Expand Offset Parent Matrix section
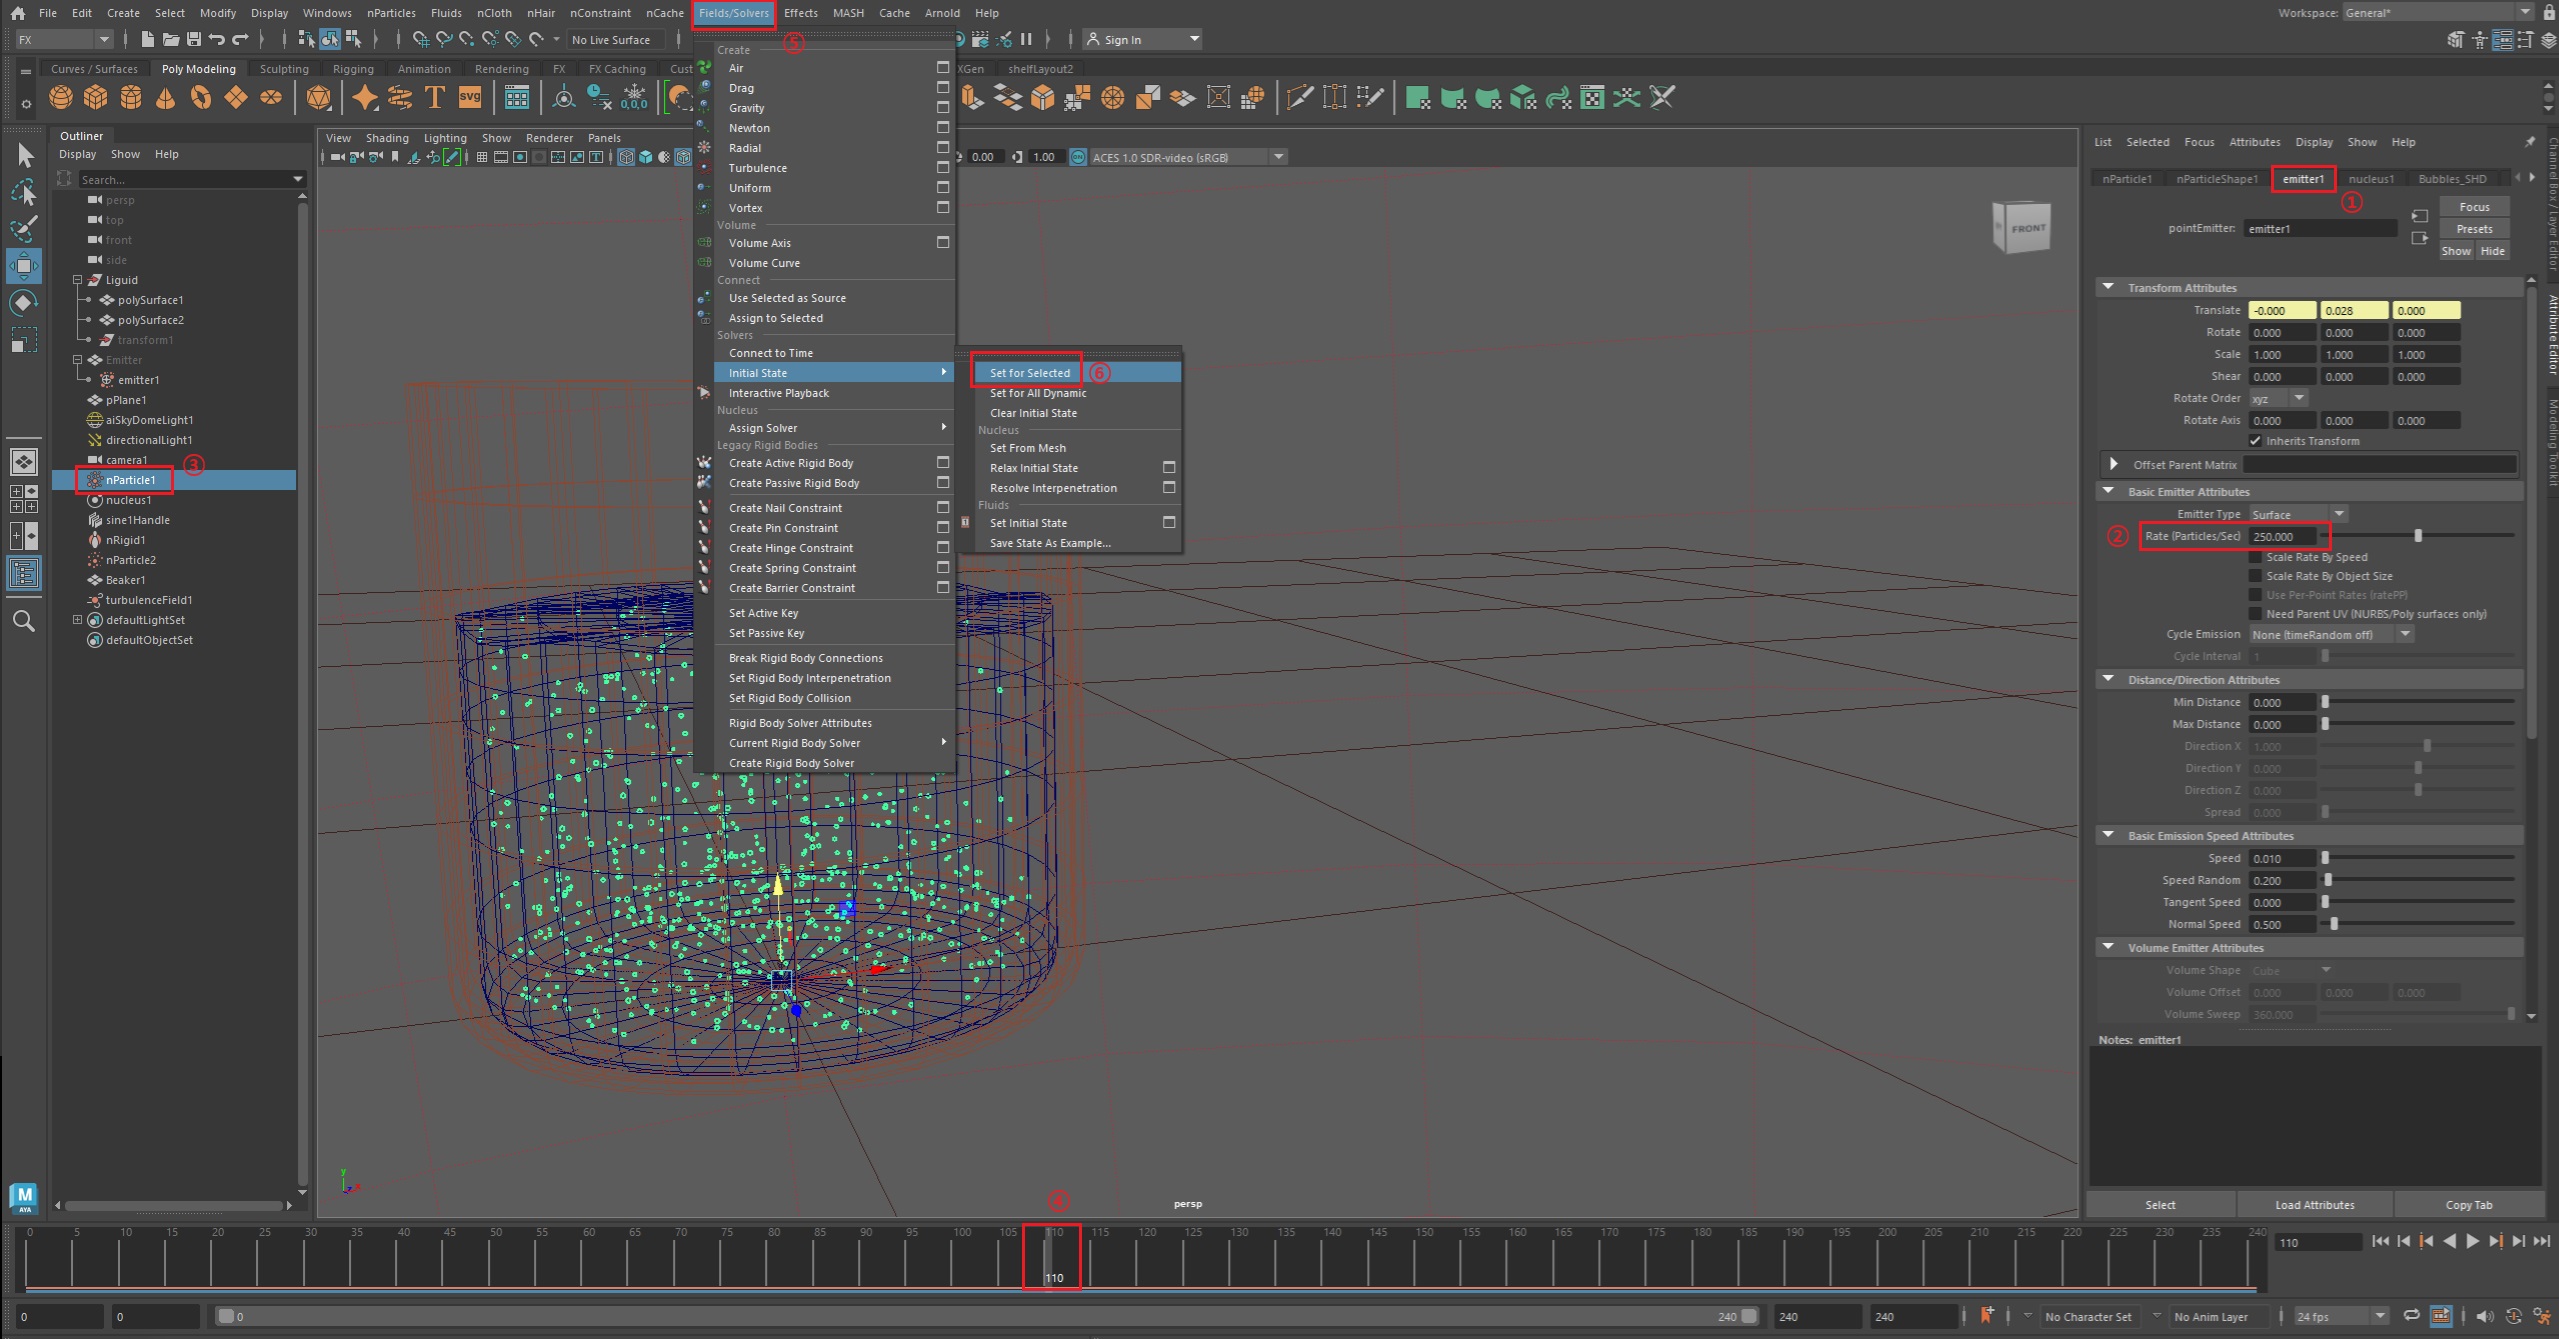This screenshot has width=2559, height=1339. 2113,464
